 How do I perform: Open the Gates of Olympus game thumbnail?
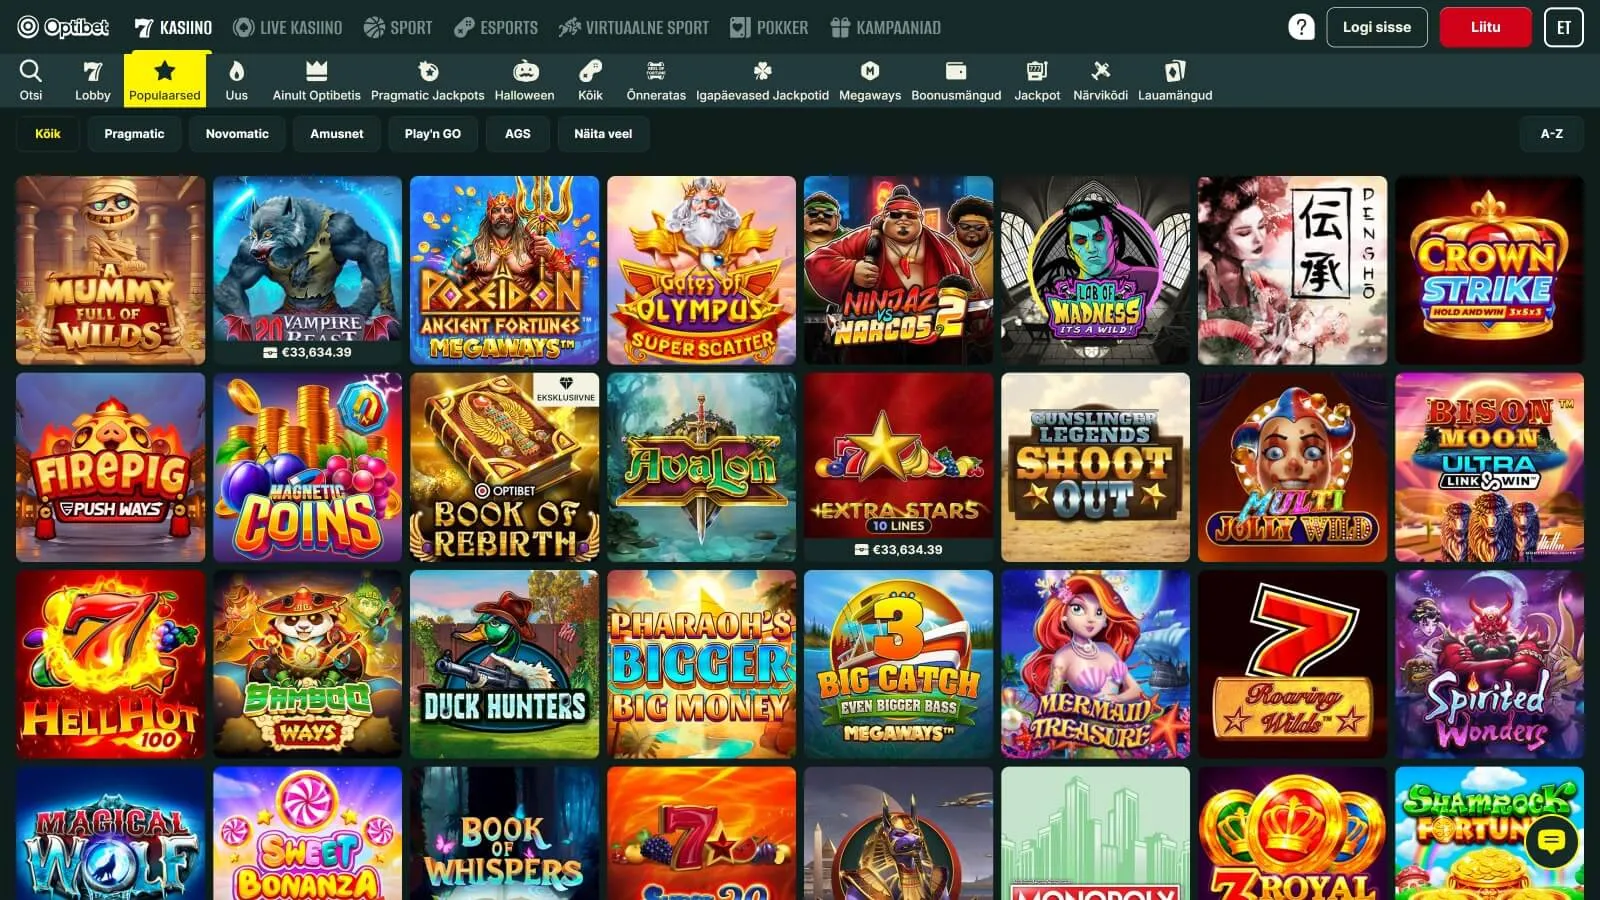click(701, 270)
